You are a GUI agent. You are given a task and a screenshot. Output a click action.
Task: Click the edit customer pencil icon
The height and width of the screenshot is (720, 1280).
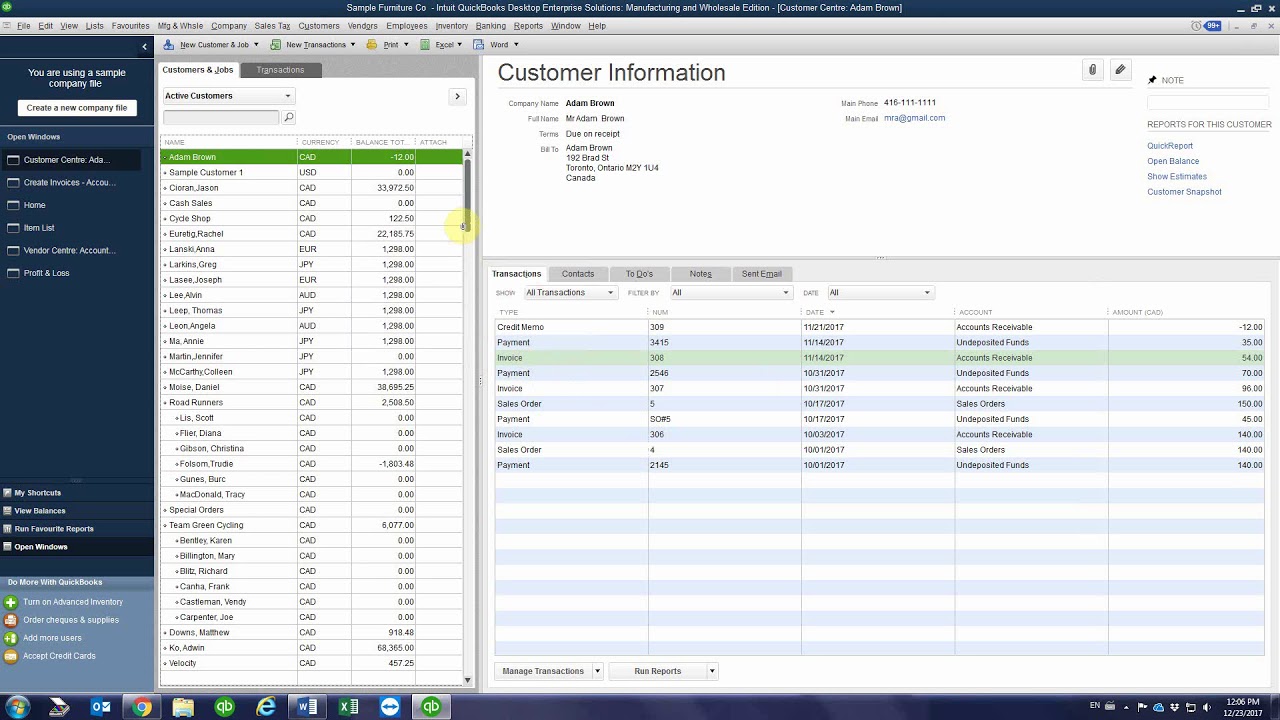[1120, 70]
